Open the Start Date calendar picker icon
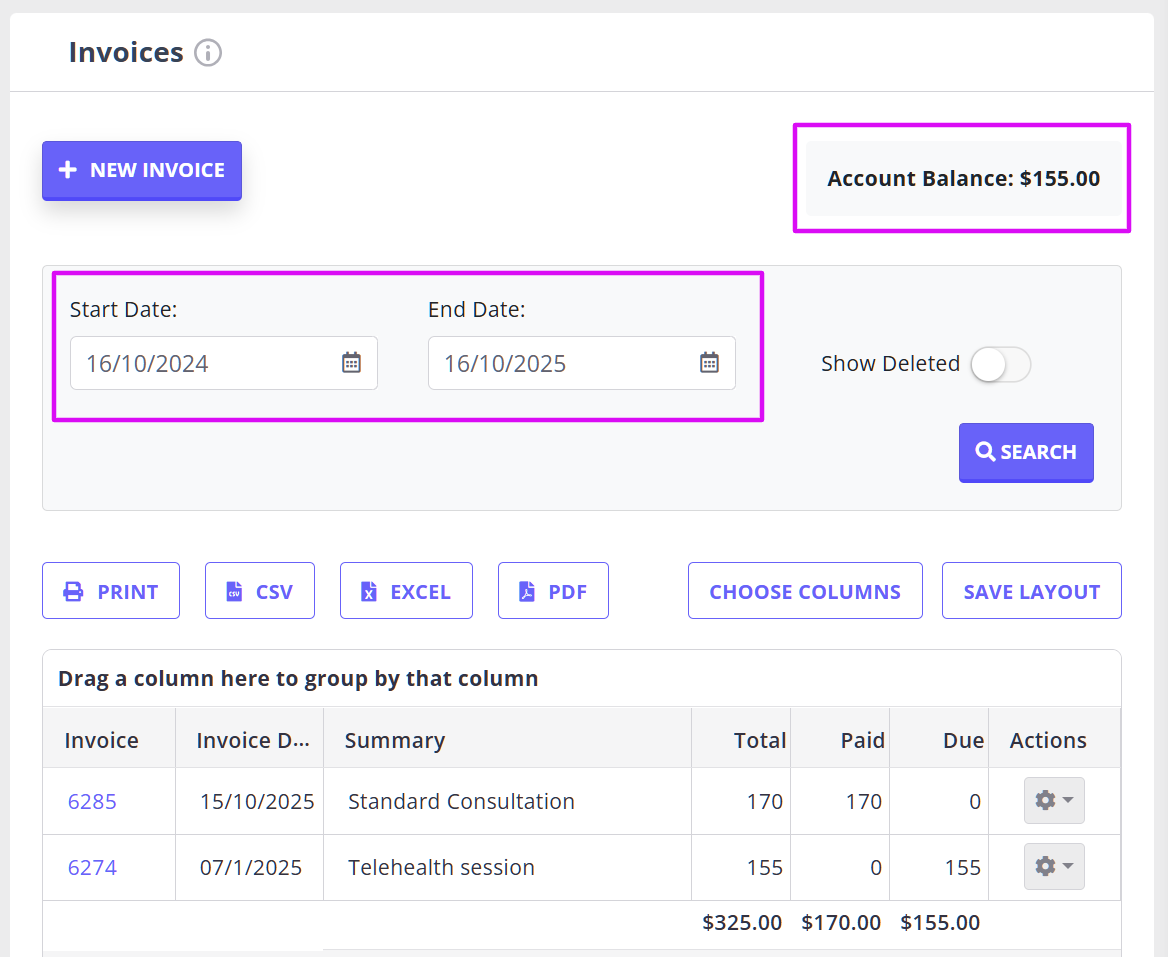1168x957 pixels. [x=351, y=363]
